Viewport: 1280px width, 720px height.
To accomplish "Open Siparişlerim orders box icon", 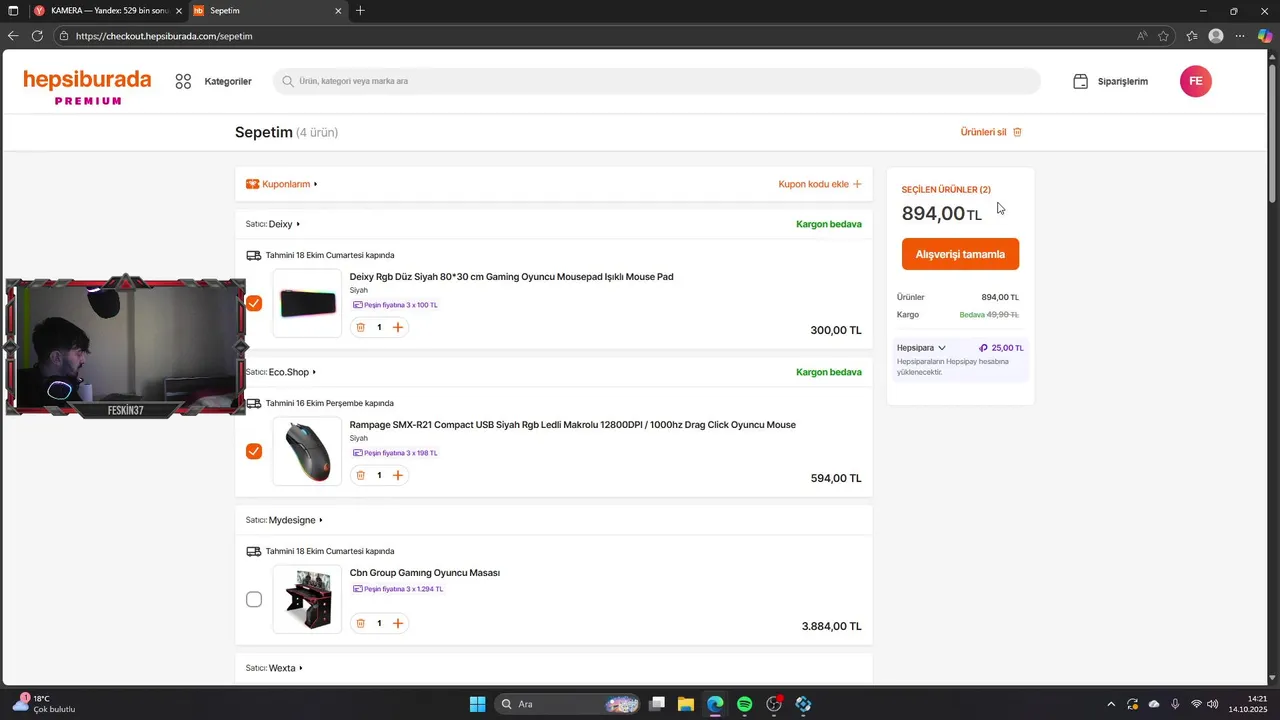I will (1080, 82).
